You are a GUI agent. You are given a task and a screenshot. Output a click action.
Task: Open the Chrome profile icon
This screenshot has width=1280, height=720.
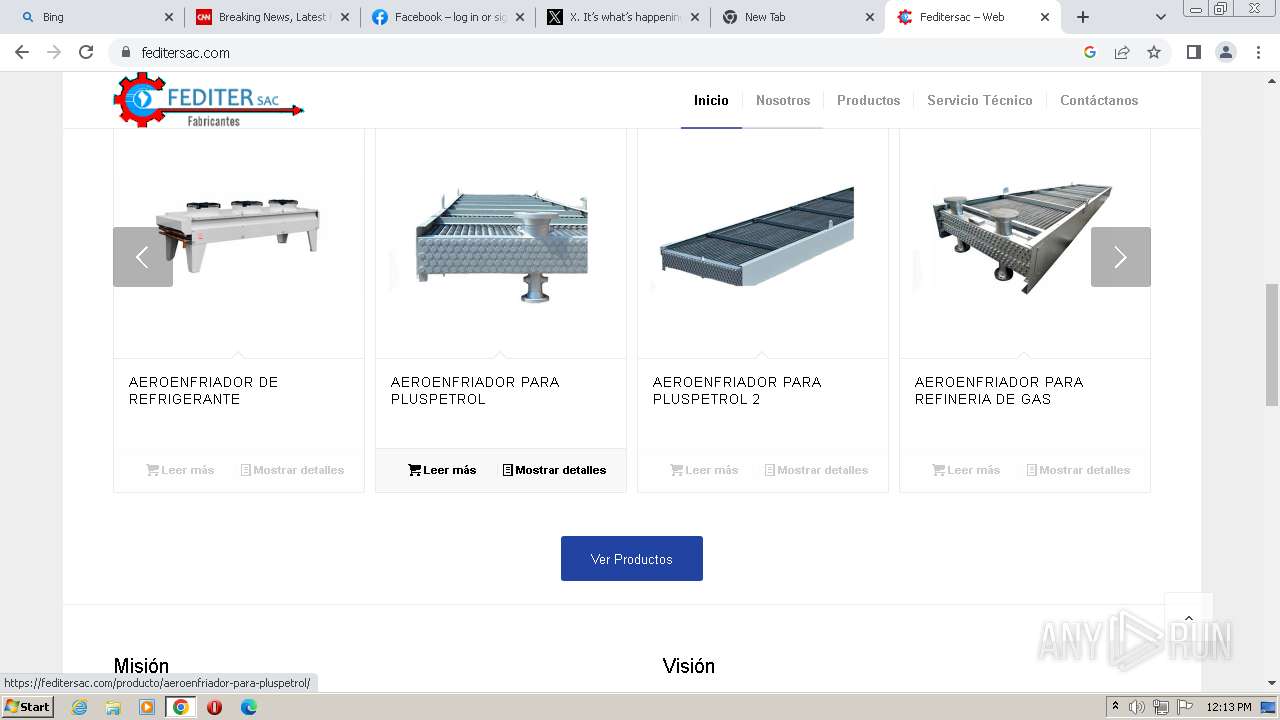1226,52
